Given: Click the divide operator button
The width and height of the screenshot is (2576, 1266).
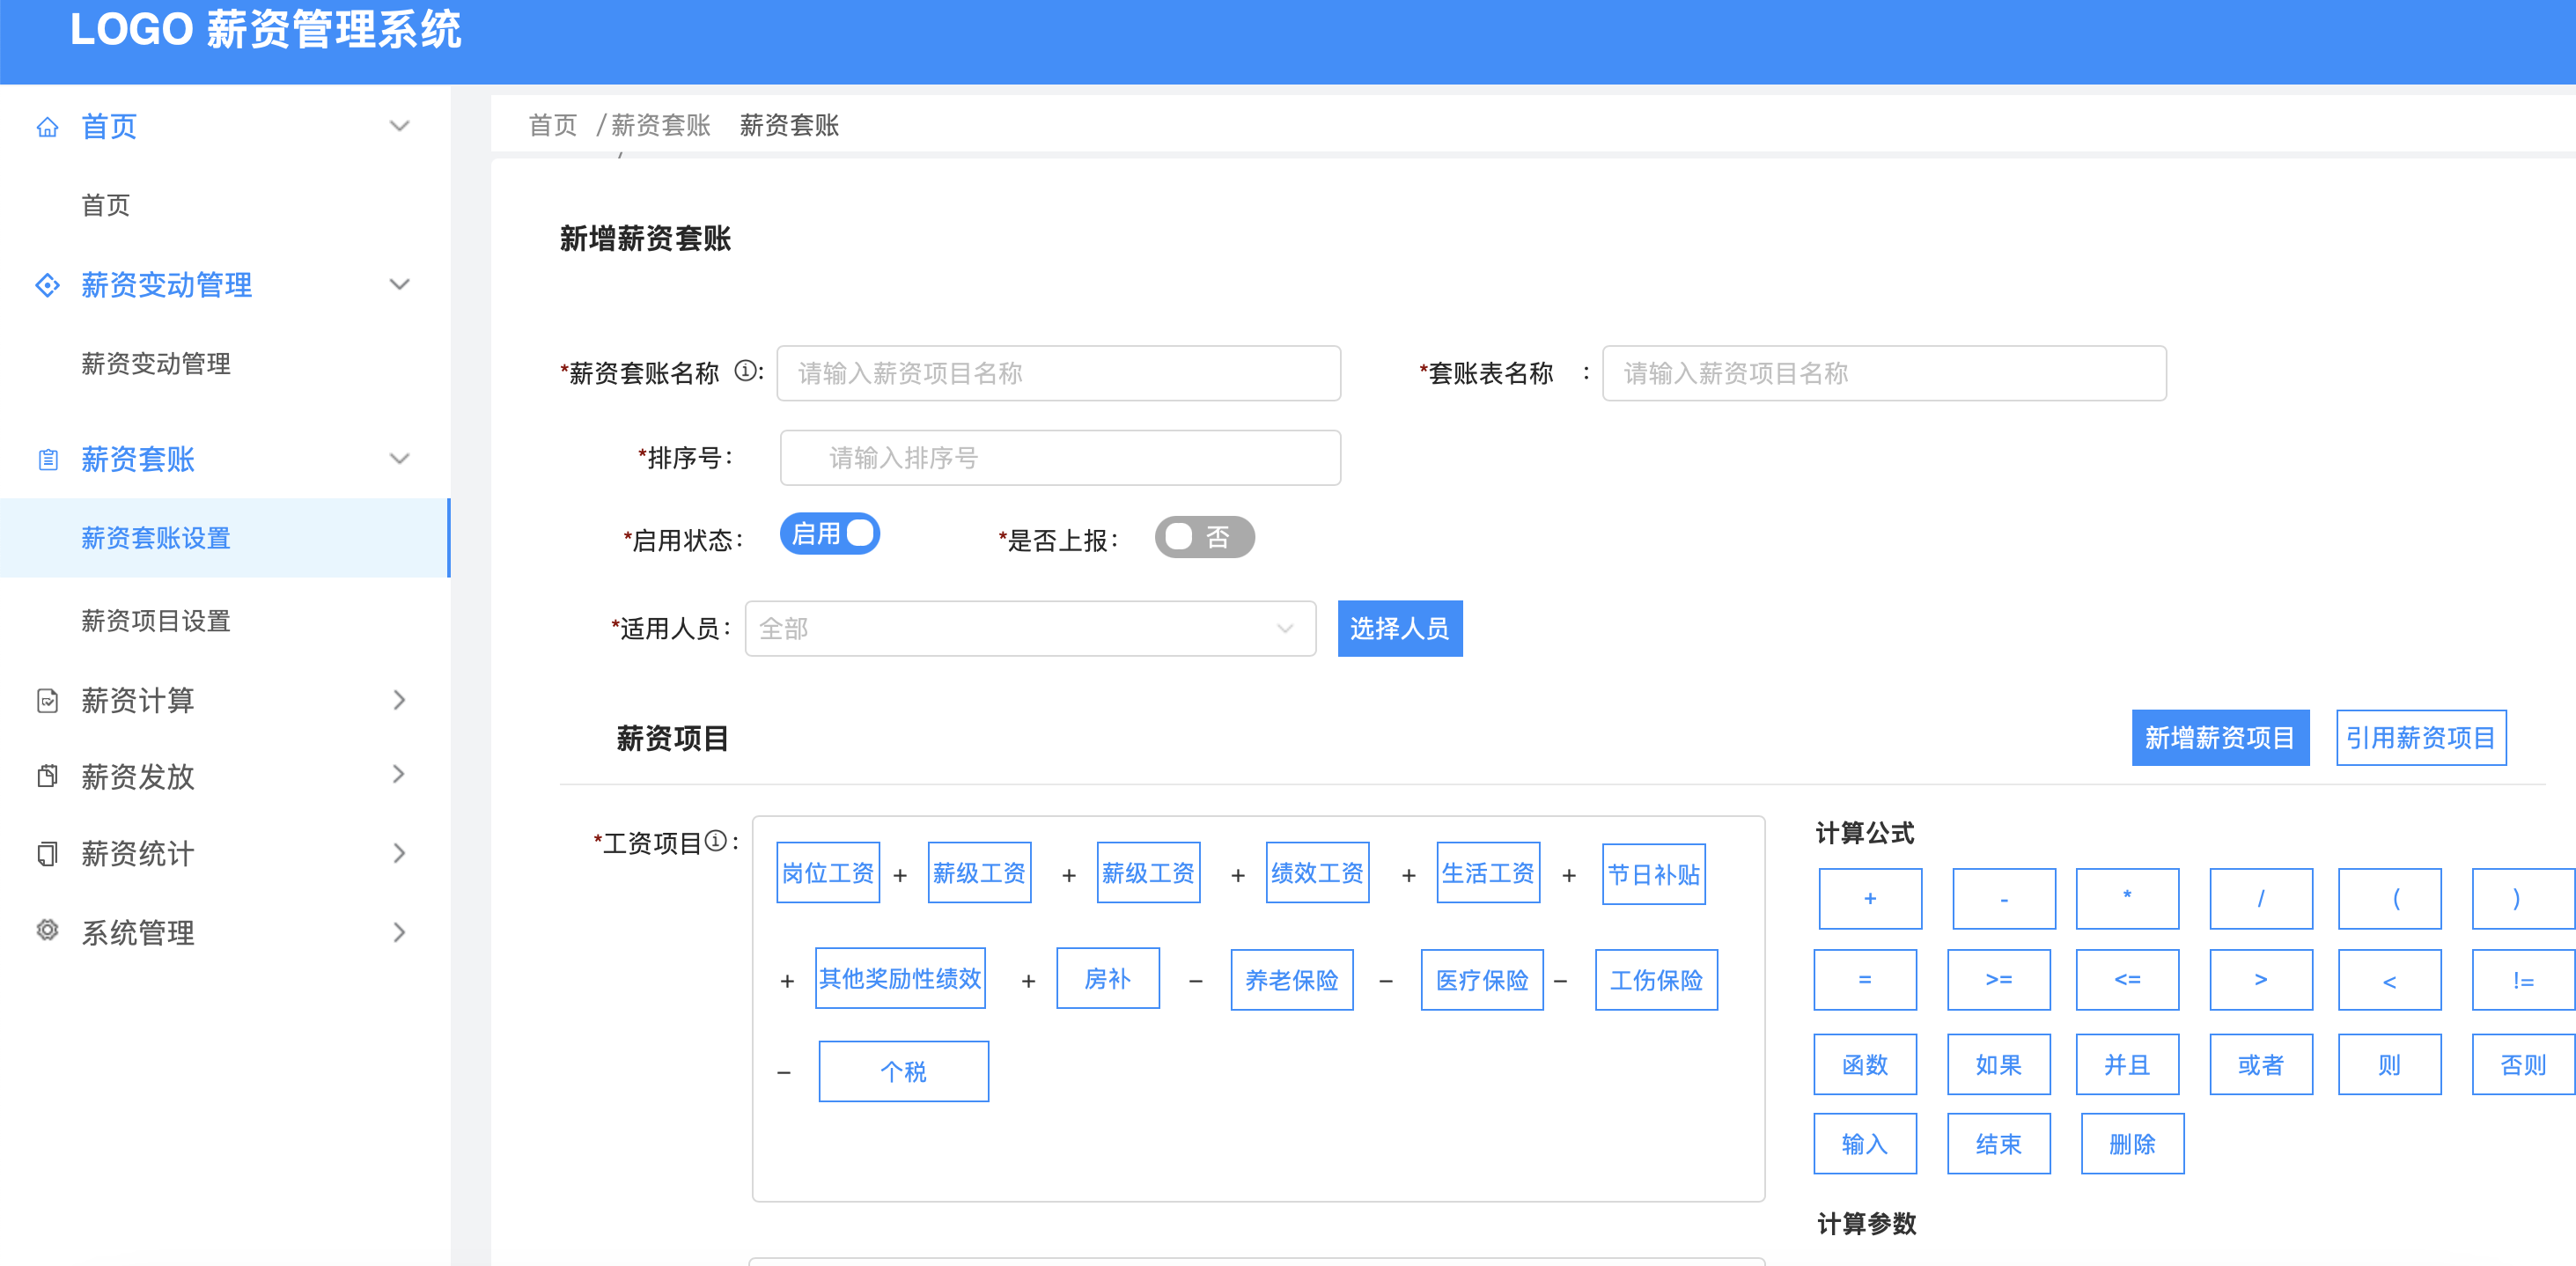Looking at the screenshot, I should click(x=2261, y=898).
